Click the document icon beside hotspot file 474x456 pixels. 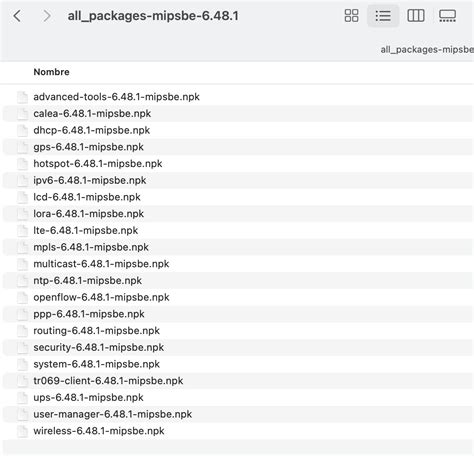point(22,164)
